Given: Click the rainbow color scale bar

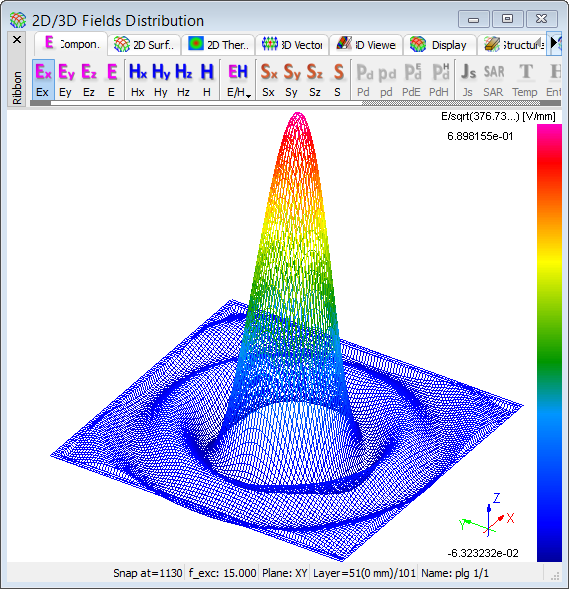Looking at the screenshot, I should pyautogui.click(x=549, y=343).
